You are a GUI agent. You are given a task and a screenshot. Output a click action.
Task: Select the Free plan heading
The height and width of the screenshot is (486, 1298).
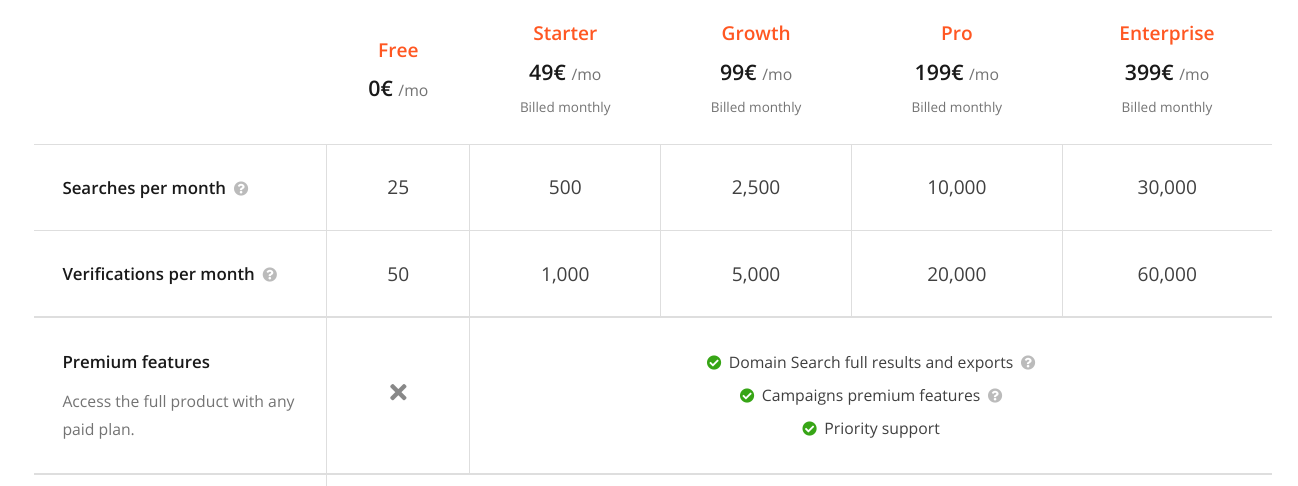click(398, 51)
